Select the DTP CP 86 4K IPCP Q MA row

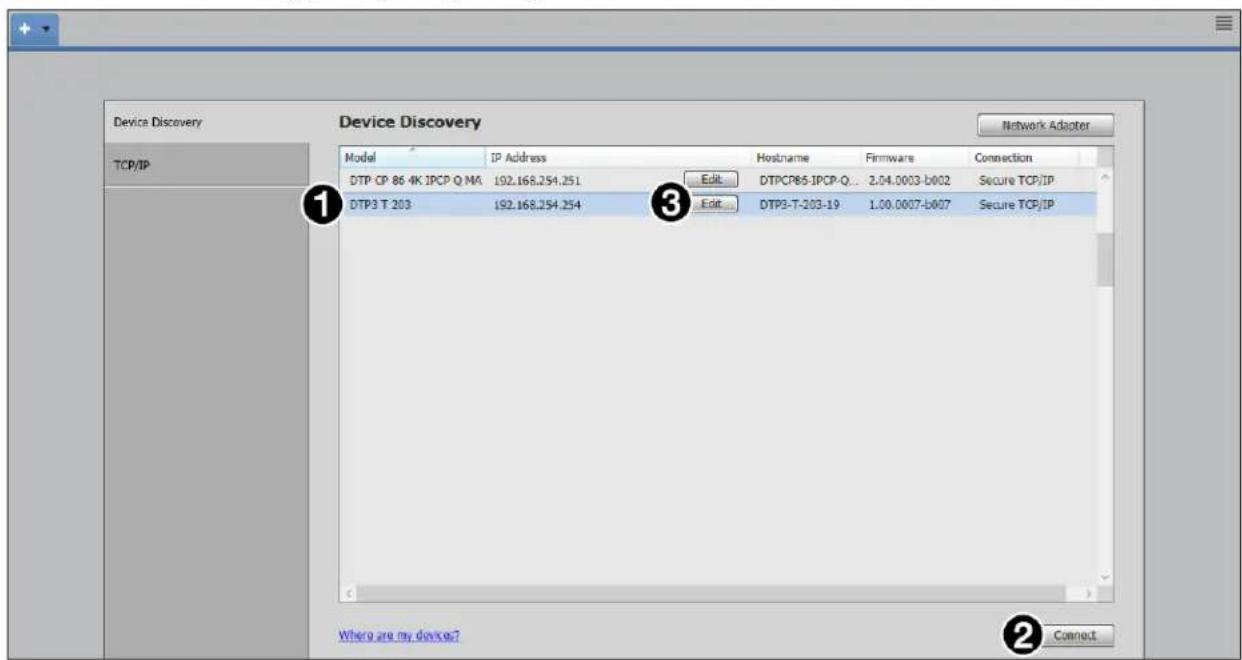coord(717,180)
